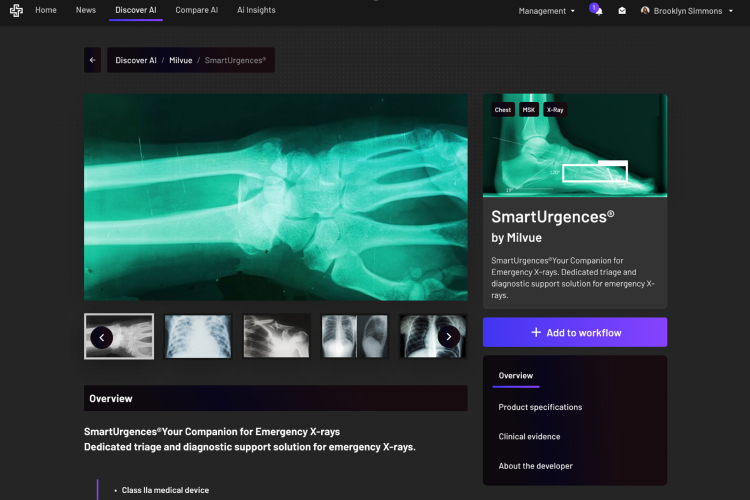Click the Add to workflow button
750x500 pixels.
(575, 332)
